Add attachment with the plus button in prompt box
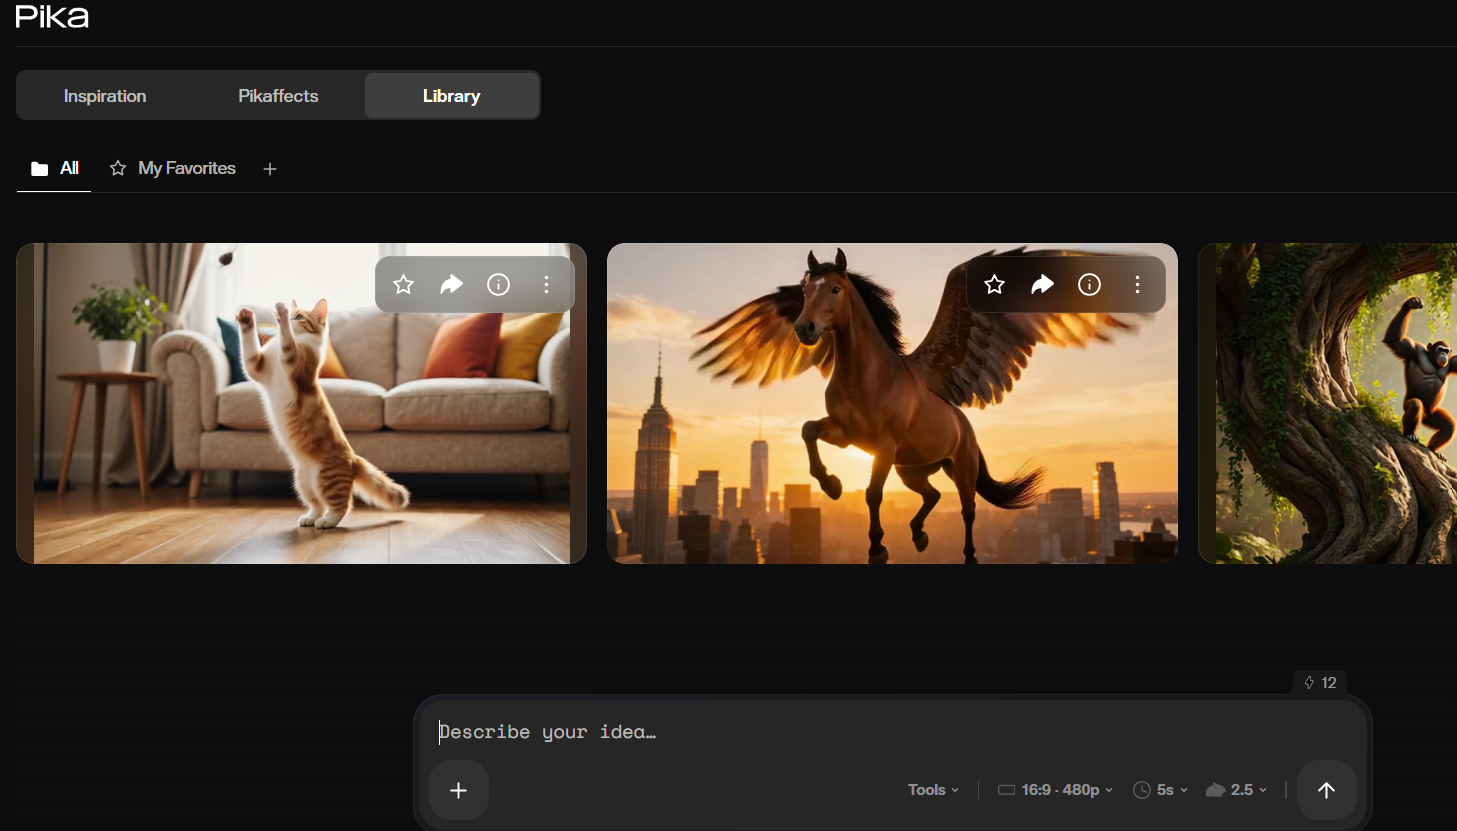1457x831 pixels. (x=459, y=791)
